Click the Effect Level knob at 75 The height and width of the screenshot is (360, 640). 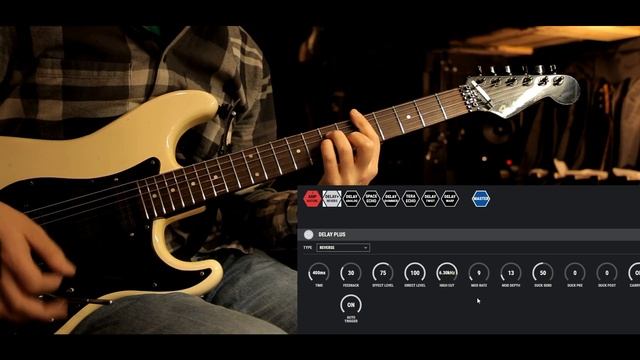click(383, 273)
